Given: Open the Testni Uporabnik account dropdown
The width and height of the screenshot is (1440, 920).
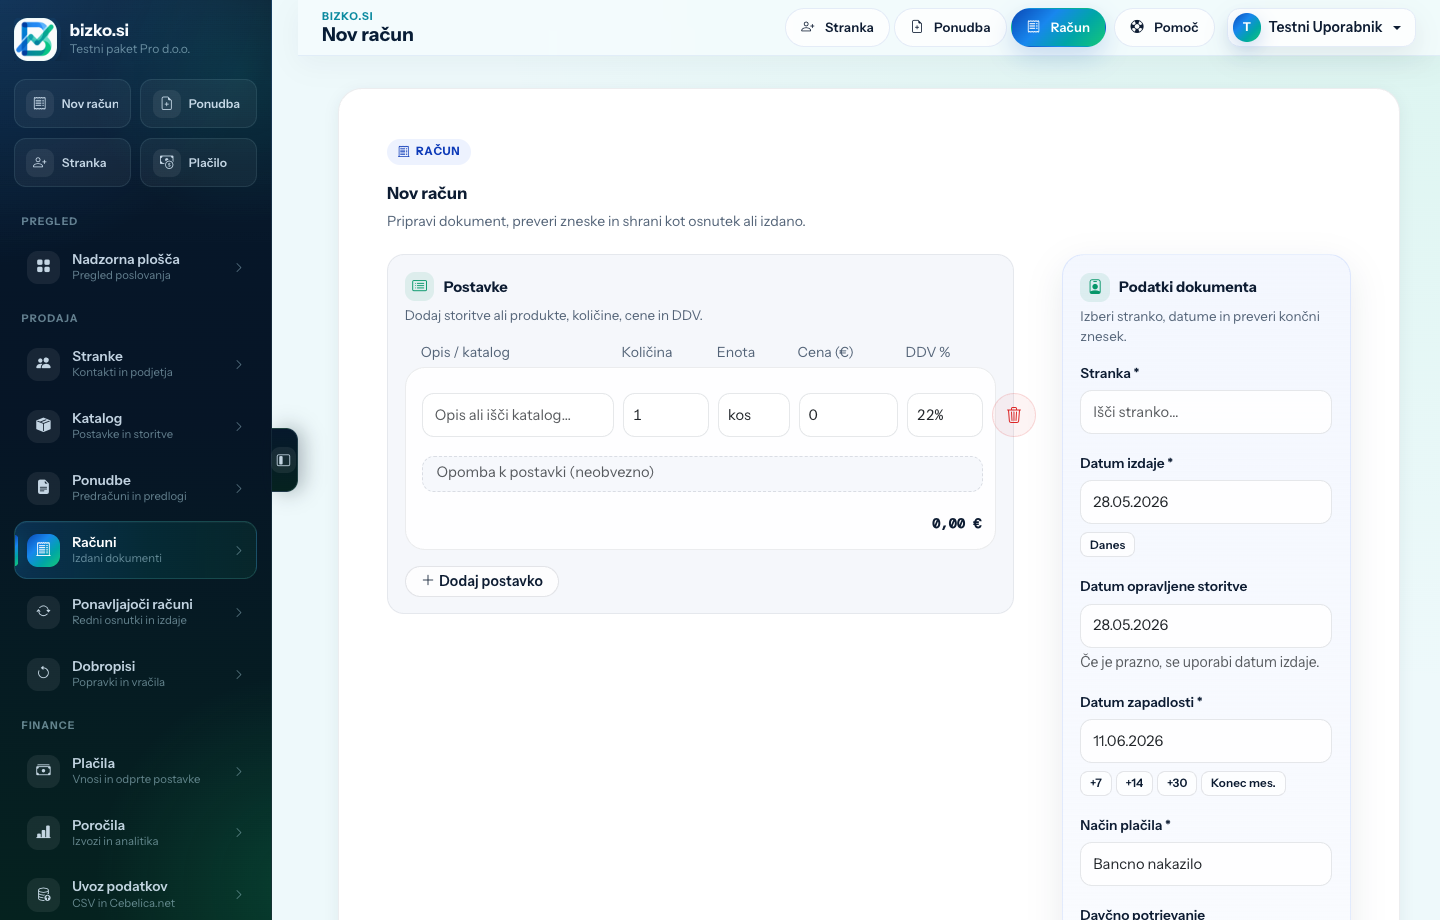Looking at the screenshot, I should 1321,27.
